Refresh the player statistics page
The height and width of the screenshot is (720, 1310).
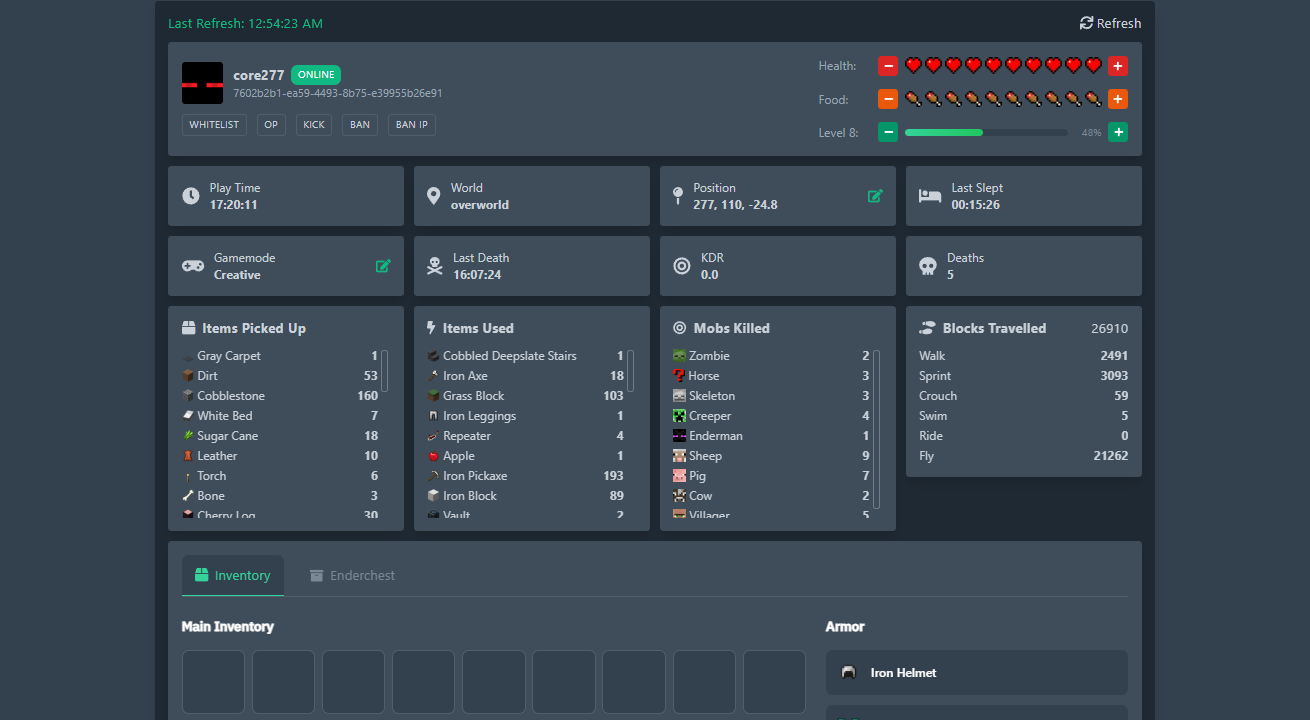1109,22
